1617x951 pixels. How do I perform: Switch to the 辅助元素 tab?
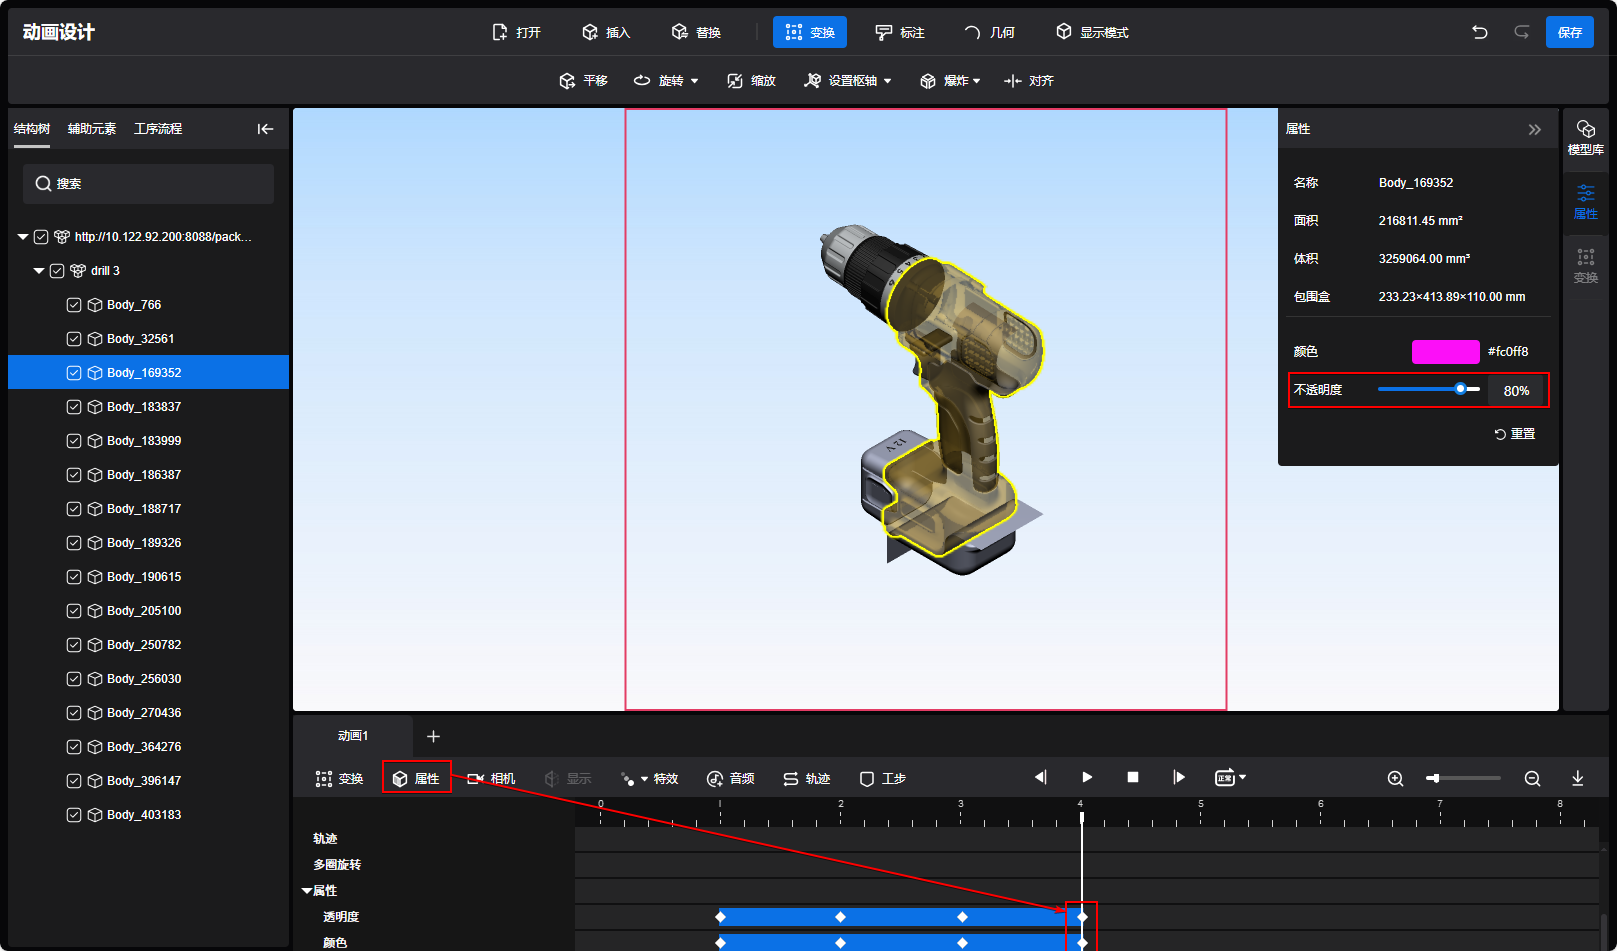tap(92, 129)
